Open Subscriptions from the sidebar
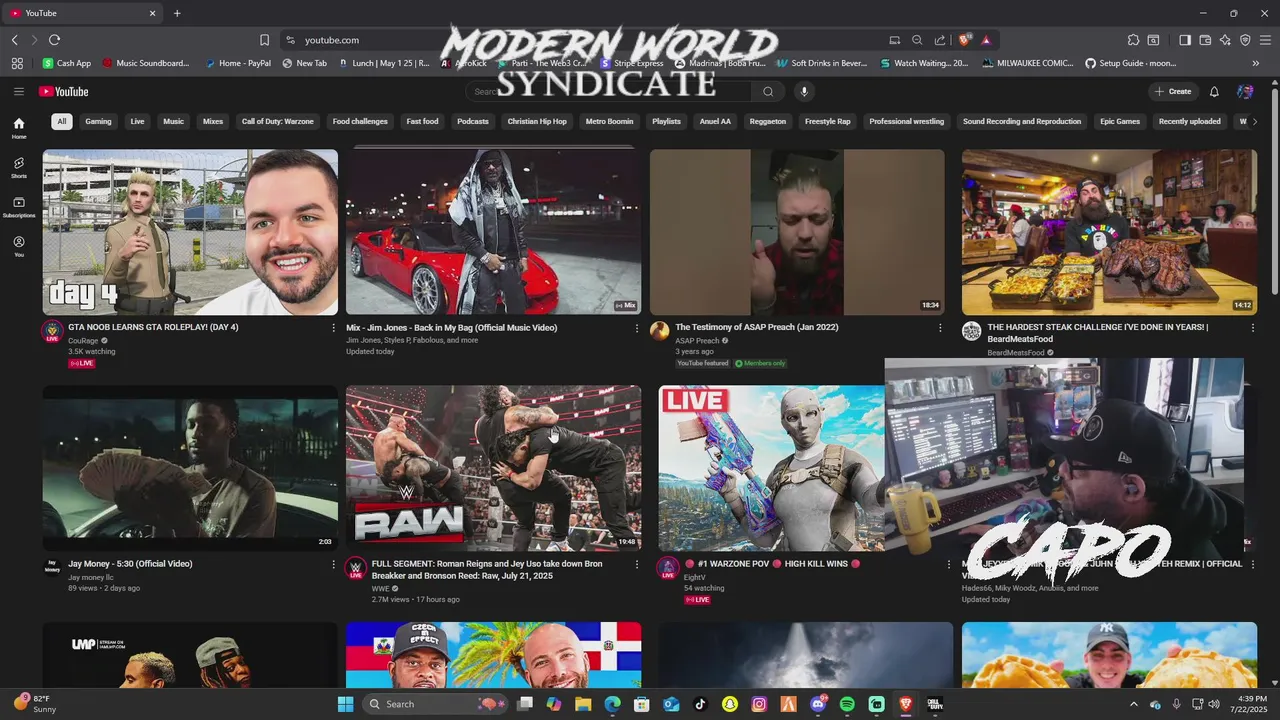 (19, 207)
